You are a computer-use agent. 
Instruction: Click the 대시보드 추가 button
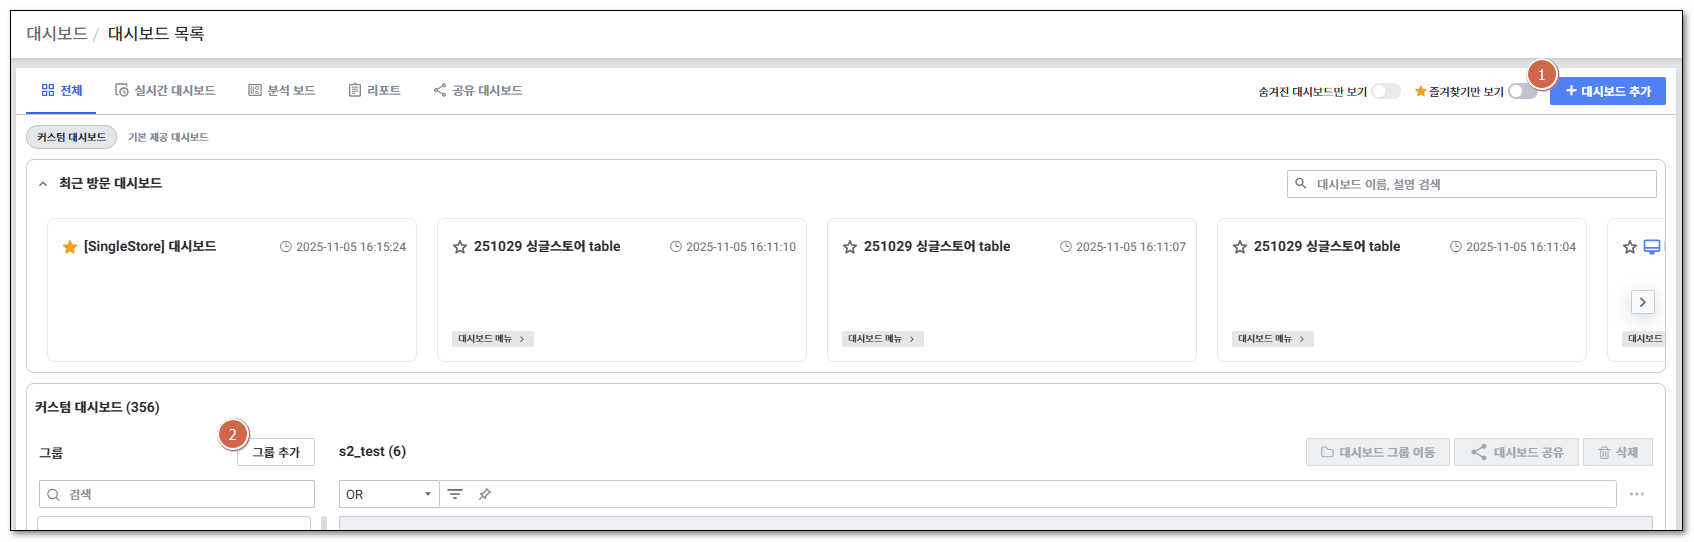[1607, 91]
